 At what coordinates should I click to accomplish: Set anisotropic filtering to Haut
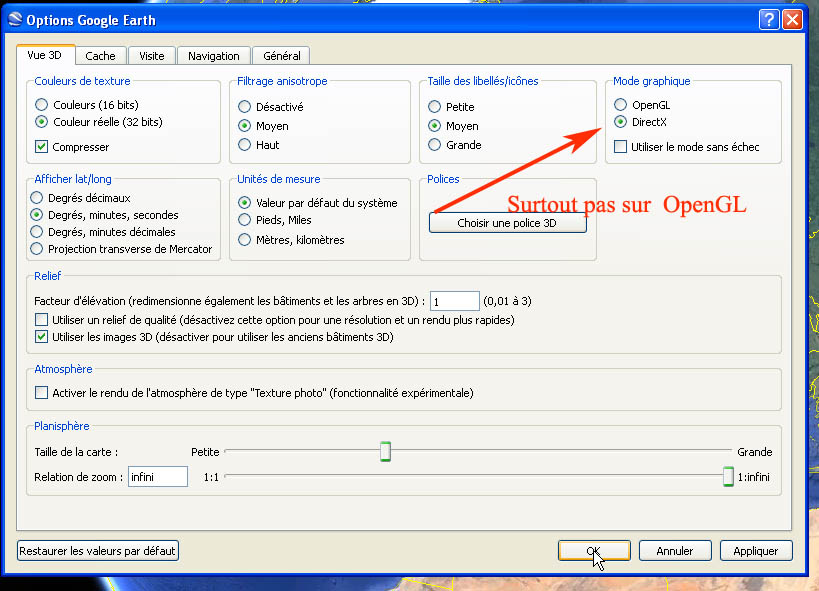coord(245,145)
